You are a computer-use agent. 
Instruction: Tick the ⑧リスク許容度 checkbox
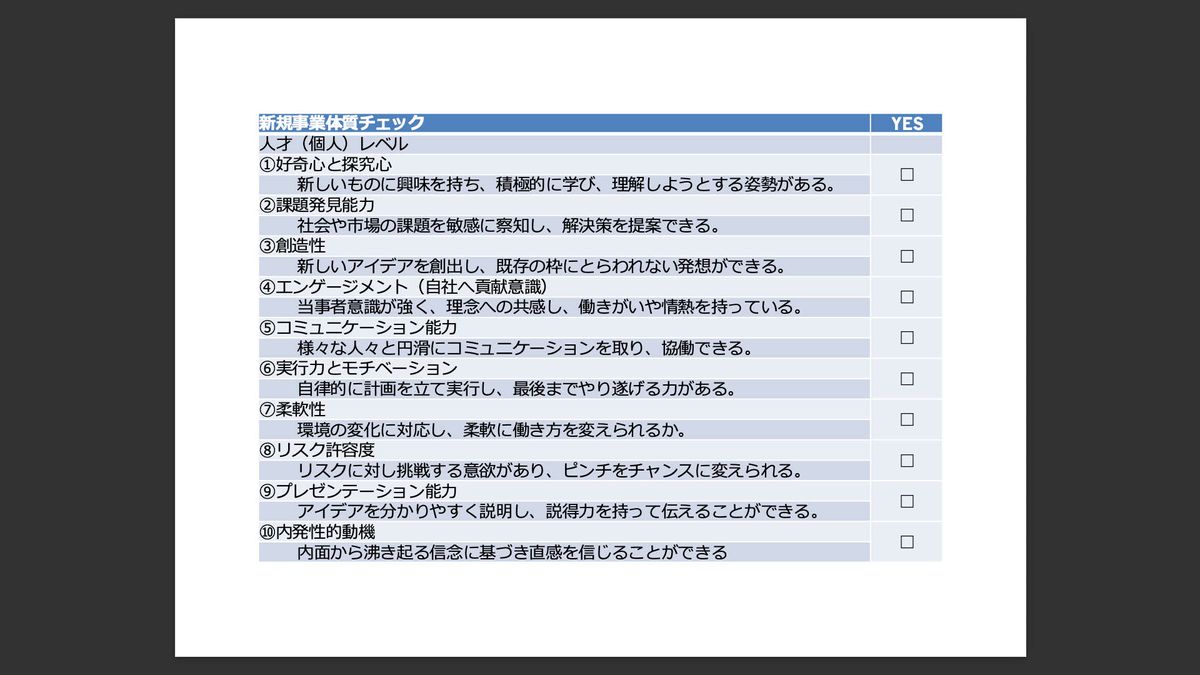[906, 460]
